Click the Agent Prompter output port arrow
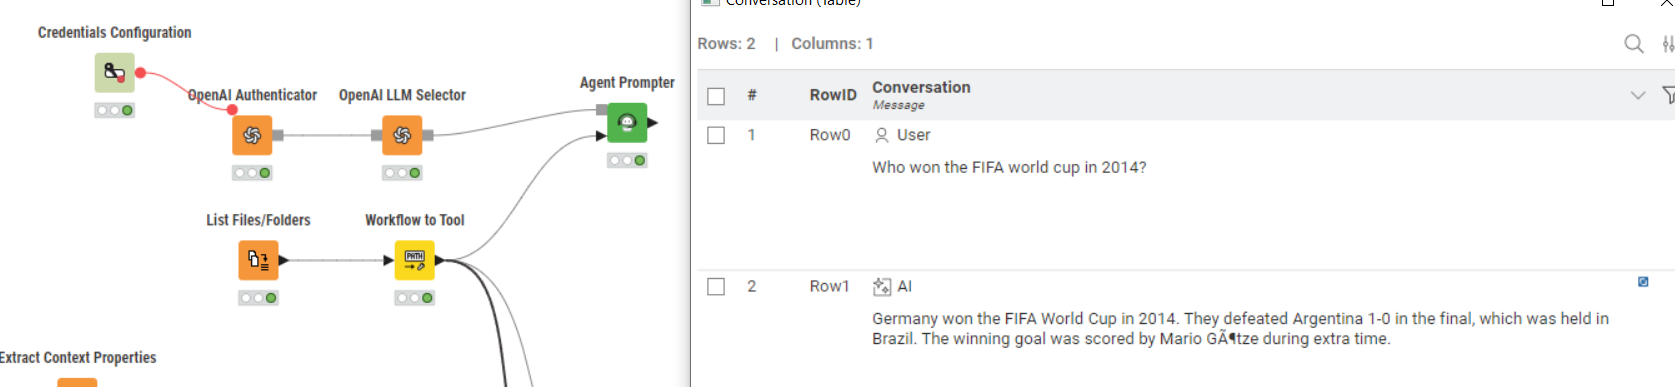 pyautogui.click(x=653, y=123)
